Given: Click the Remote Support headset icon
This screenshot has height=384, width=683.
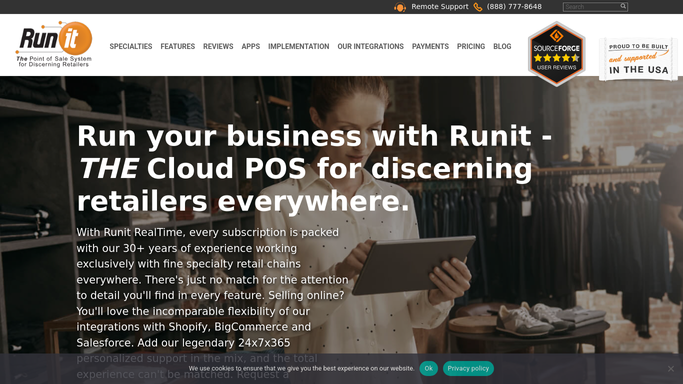Looking at the screenshot, I should [400, 7].
